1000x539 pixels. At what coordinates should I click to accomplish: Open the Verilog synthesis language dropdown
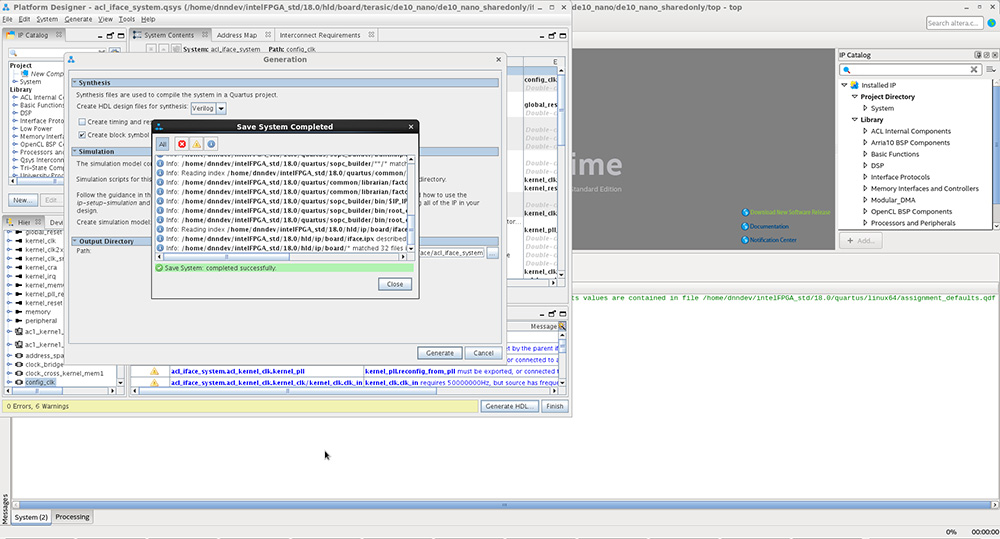(221, 108)
